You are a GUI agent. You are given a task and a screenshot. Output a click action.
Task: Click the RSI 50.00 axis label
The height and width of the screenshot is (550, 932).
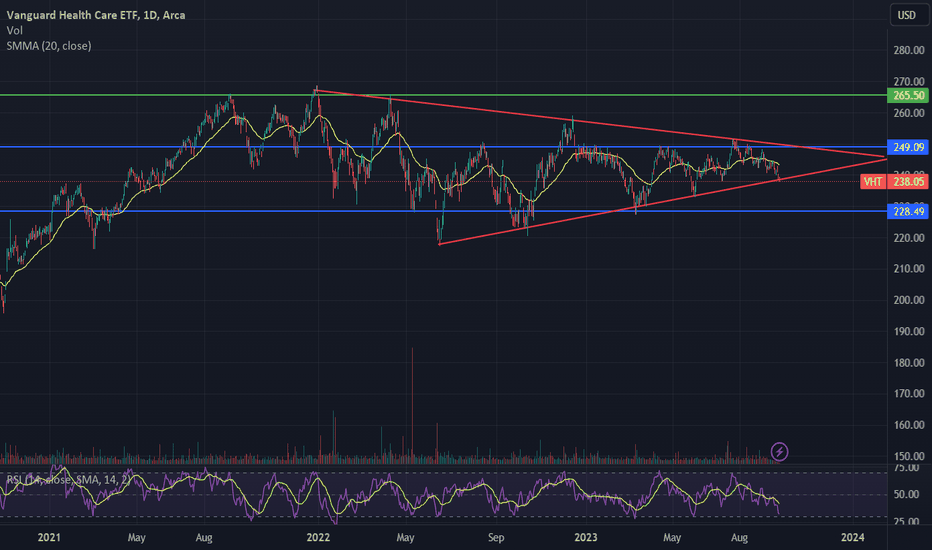906,495
